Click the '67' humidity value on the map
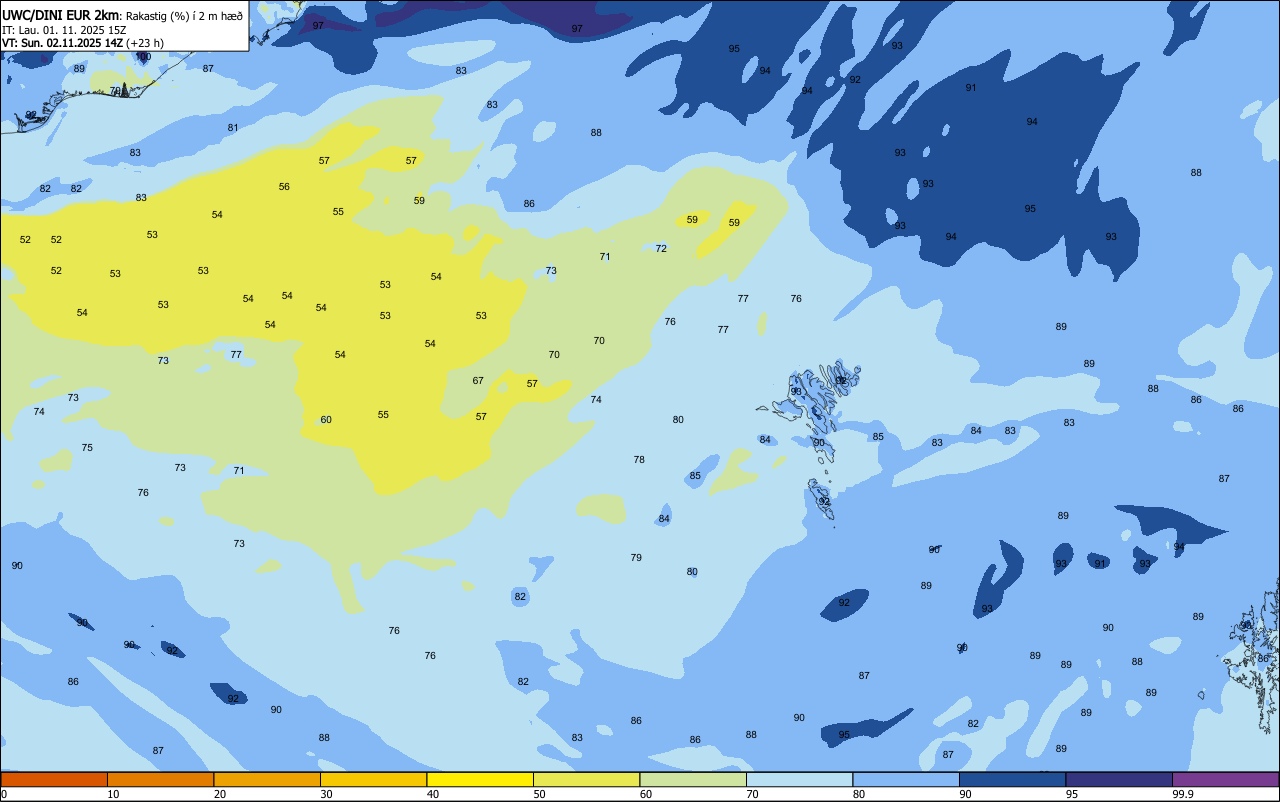The image size is (1280, 802). point(478,380)
